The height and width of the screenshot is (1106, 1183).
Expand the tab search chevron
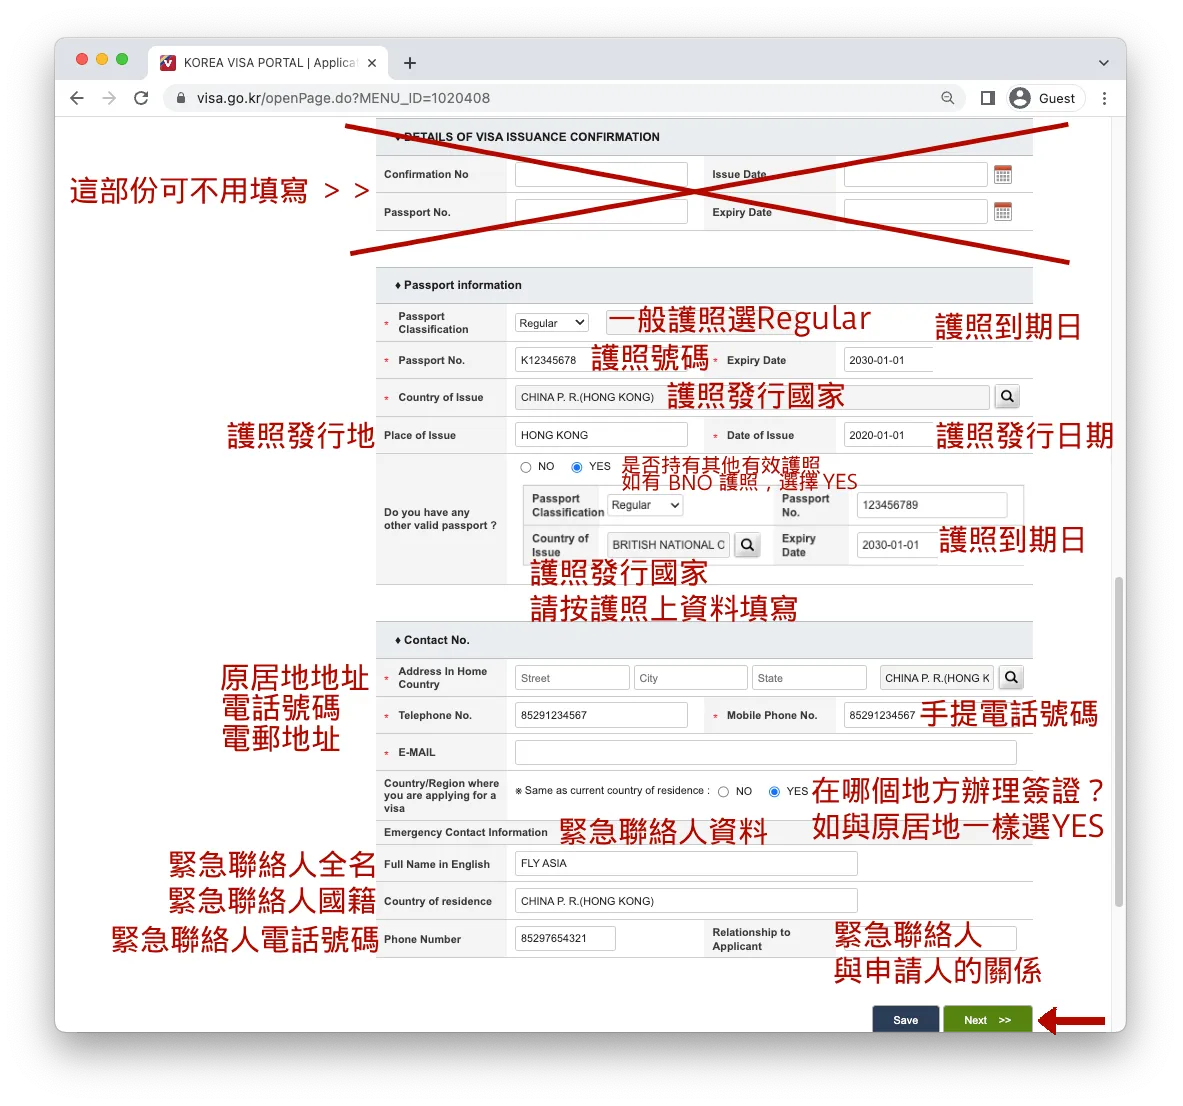(x=1104, y=63)
